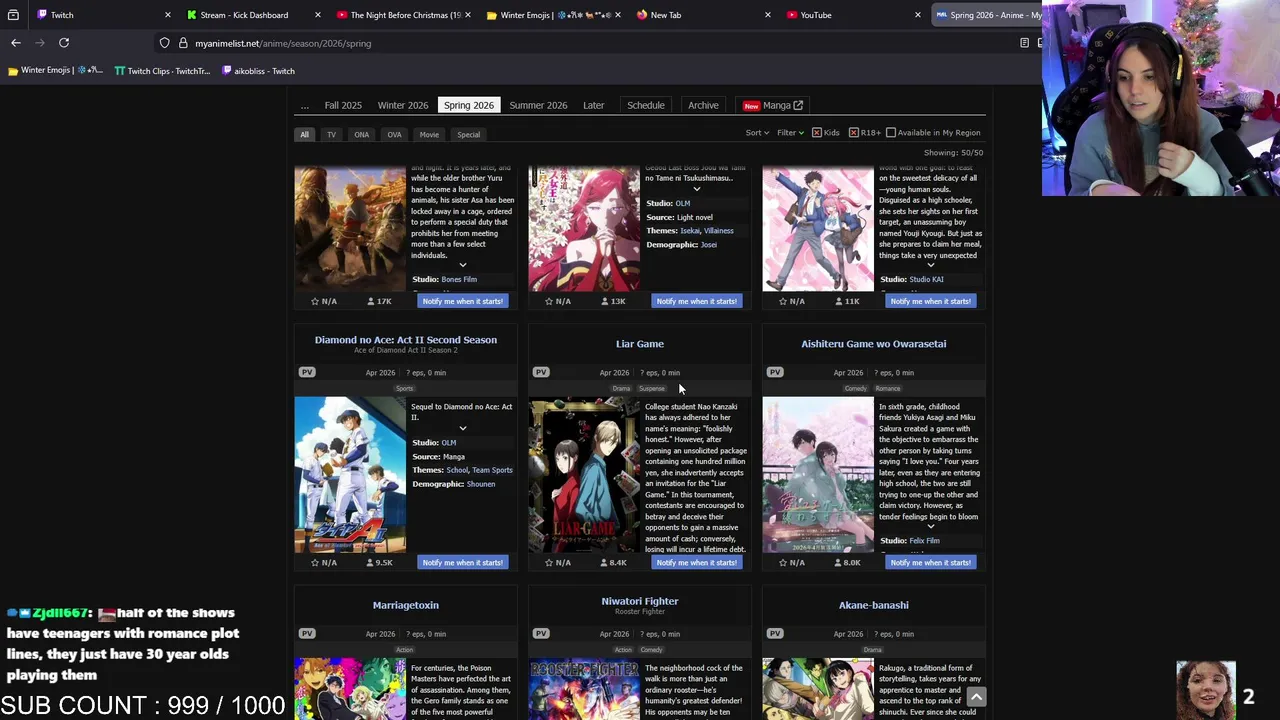
Task: Open Twitch Clips bookmark in bookmarks bar
Action: (162, 71)
